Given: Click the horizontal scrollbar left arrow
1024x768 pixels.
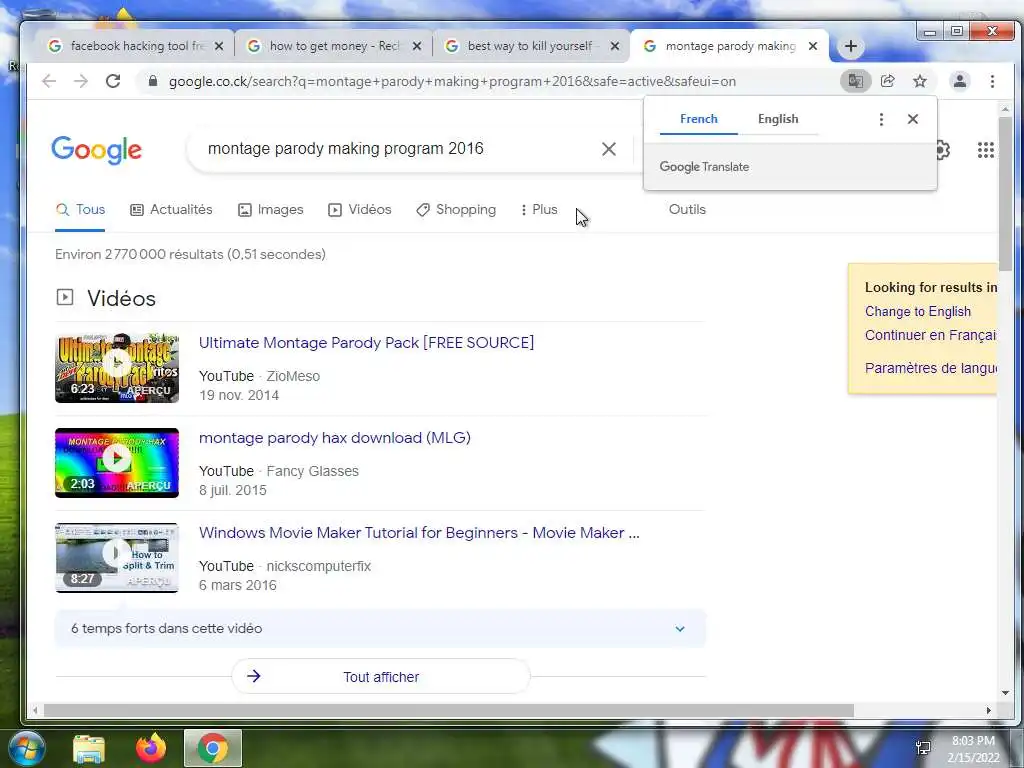Looking at the screenshot, I should (35, 711).
